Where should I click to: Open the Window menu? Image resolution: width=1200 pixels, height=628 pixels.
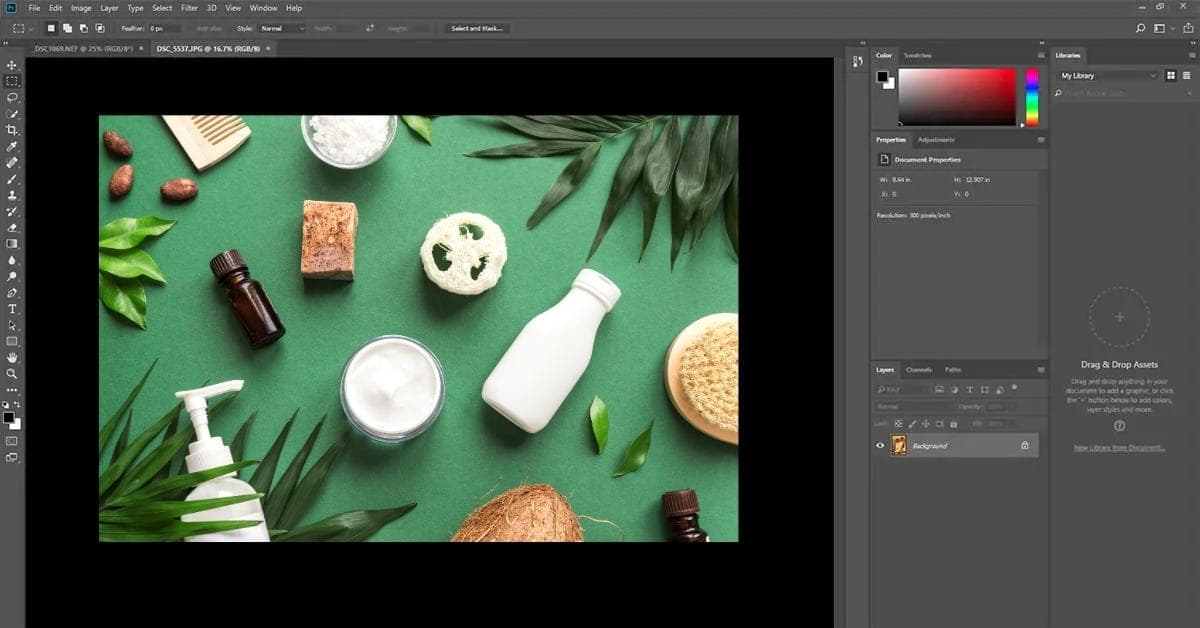(264, 8)
